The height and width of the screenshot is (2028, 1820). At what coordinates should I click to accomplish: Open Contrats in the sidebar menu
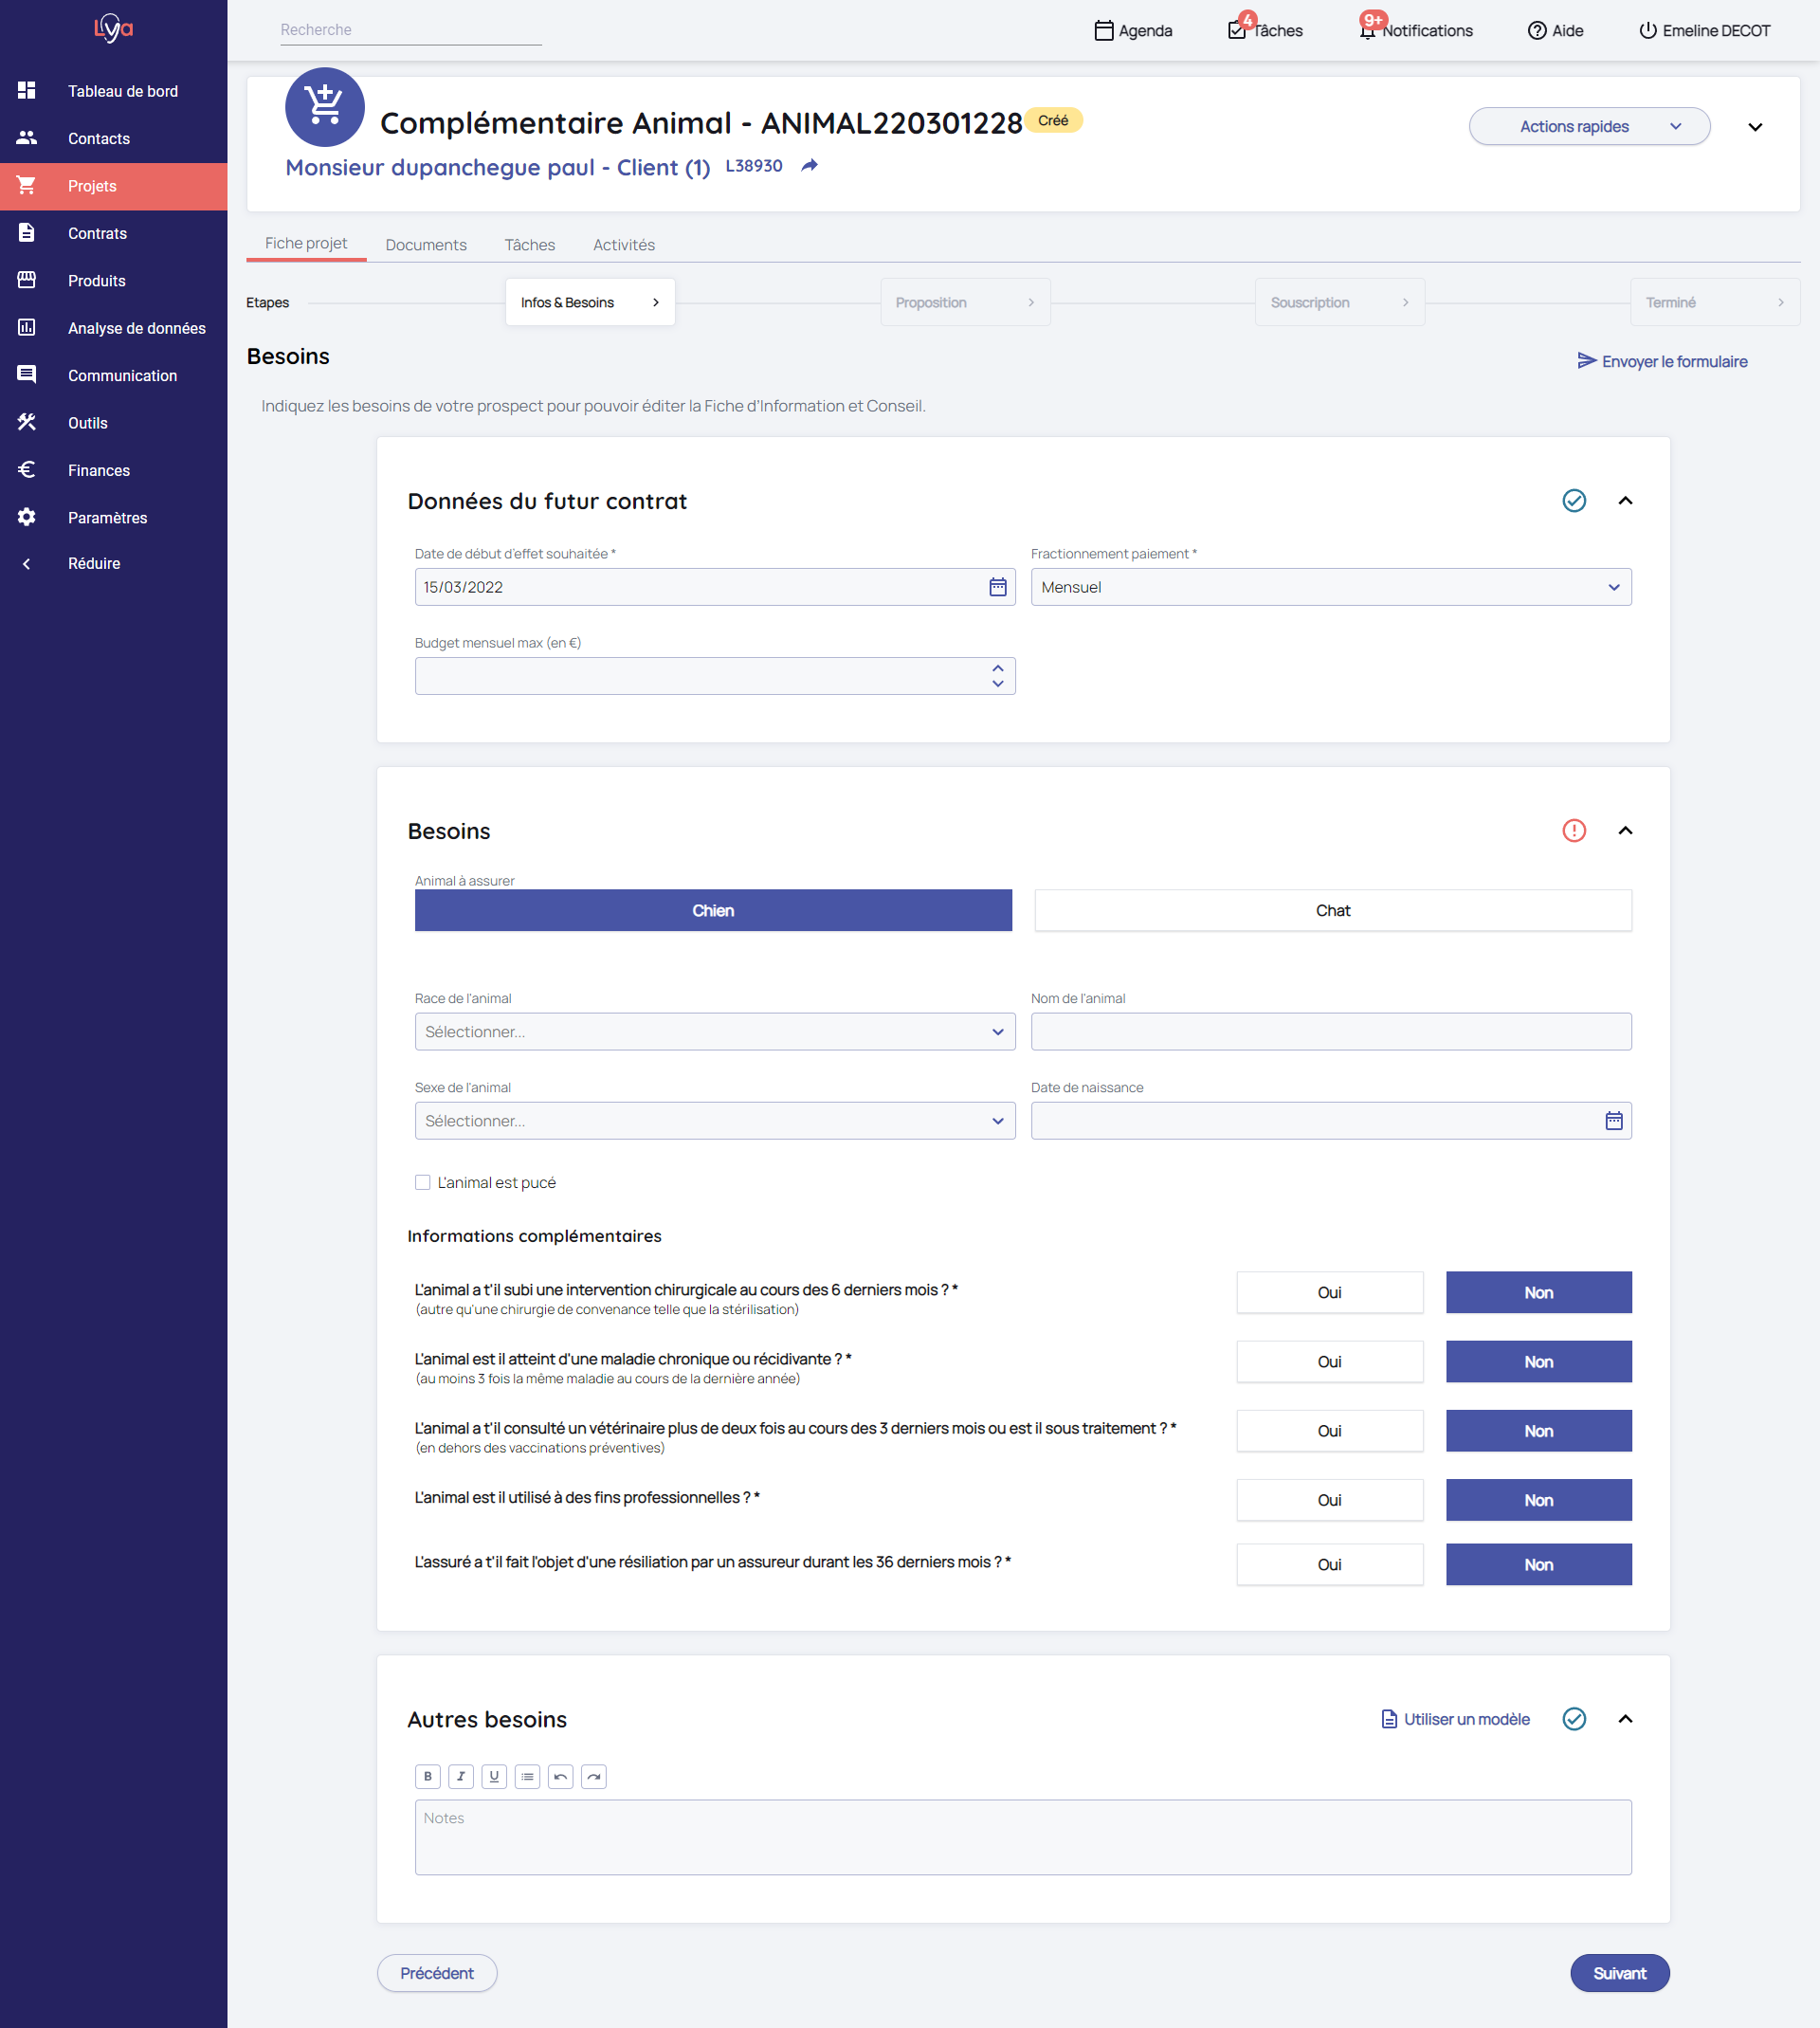(97, 233)
